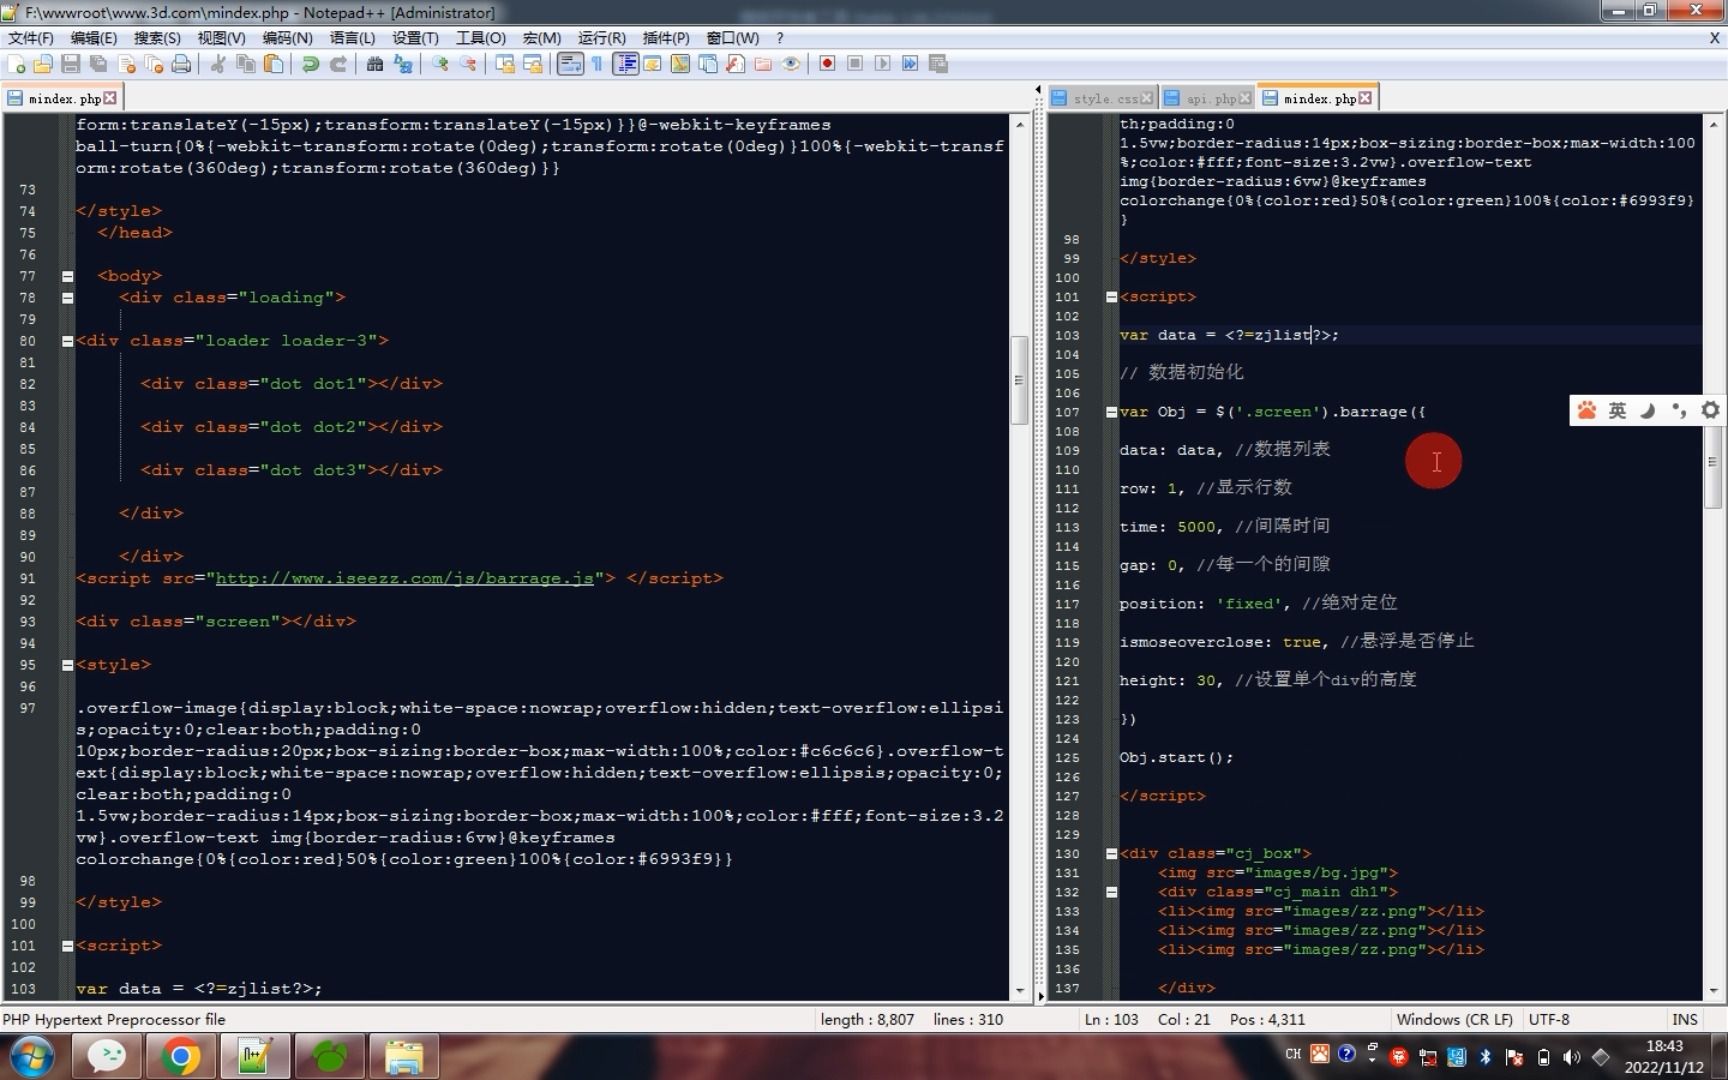Toggle the Word Wrap toolbar button
This screenshot has width=1728, height=1080.
(570, 64)
